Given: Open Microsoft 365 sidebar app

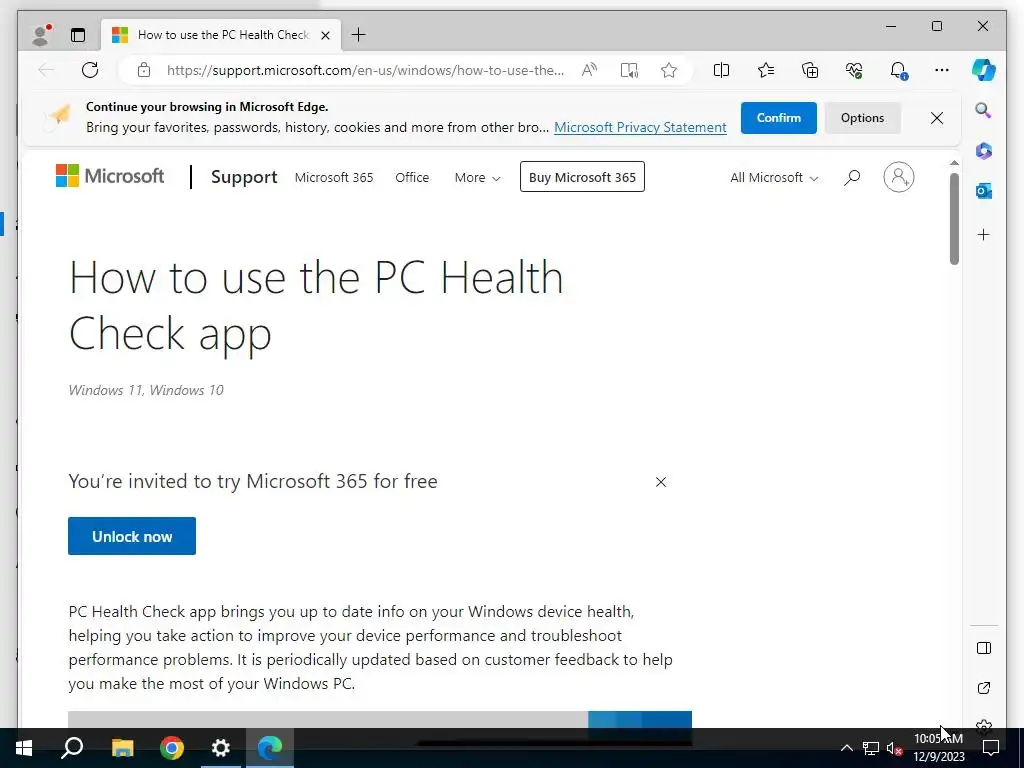Looking at the screenshot, I should 984,151.
